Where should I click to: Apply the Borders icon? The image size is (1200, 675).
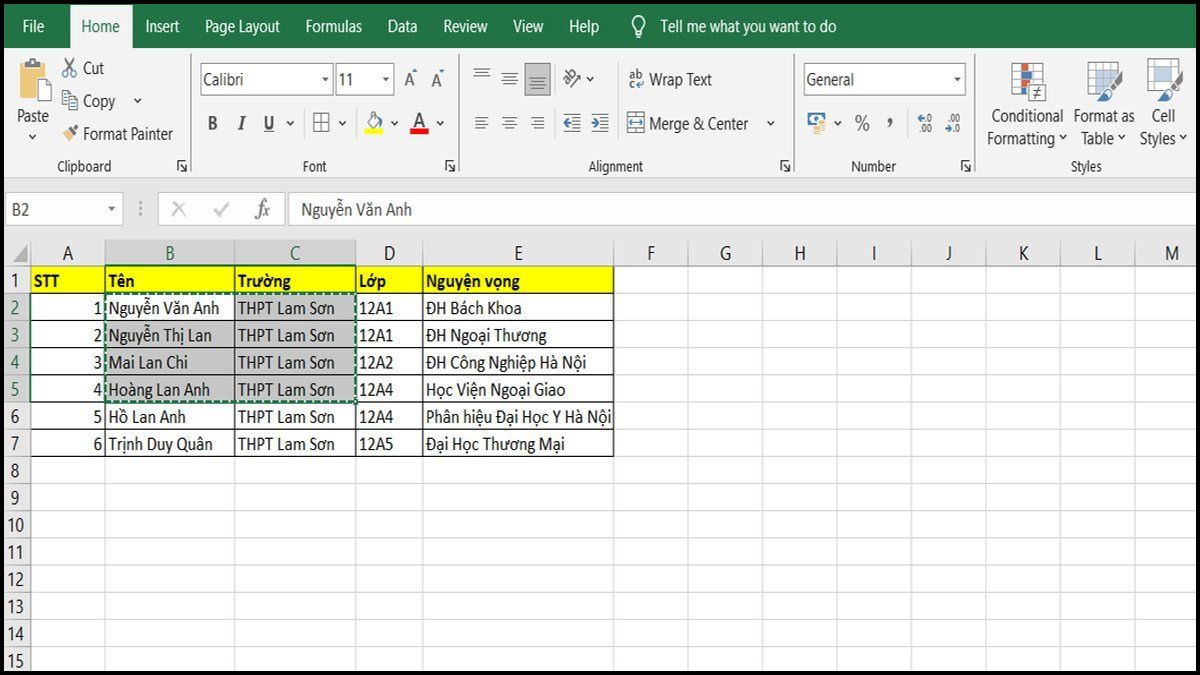pos(321,123)
